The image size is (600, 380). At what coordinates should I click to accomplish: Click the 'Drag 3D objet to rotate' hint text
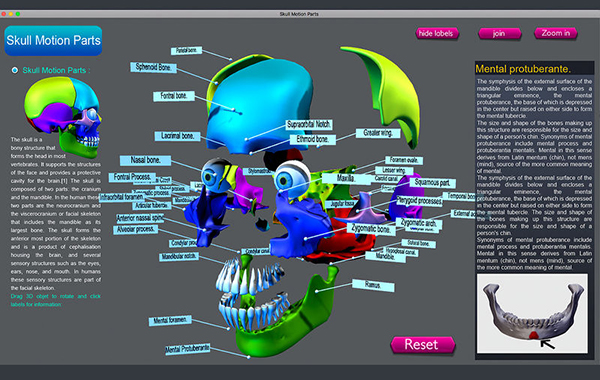[x=55, y=300]
